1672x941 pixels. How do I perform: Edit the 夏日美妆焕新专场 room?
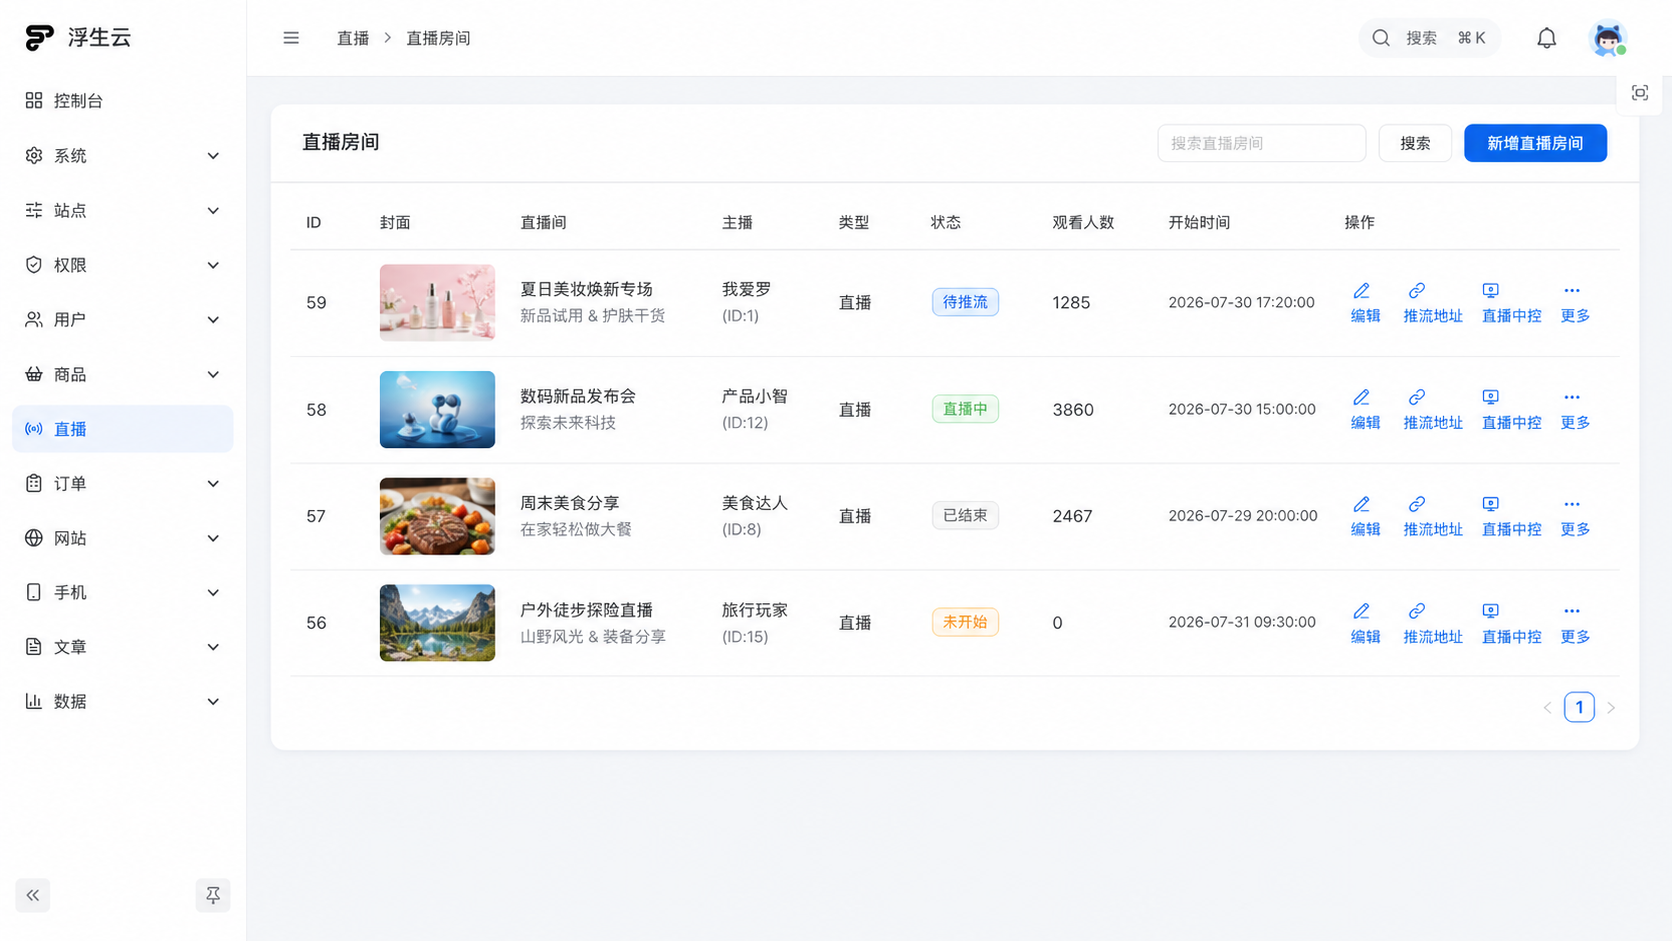coord(1365,303)
